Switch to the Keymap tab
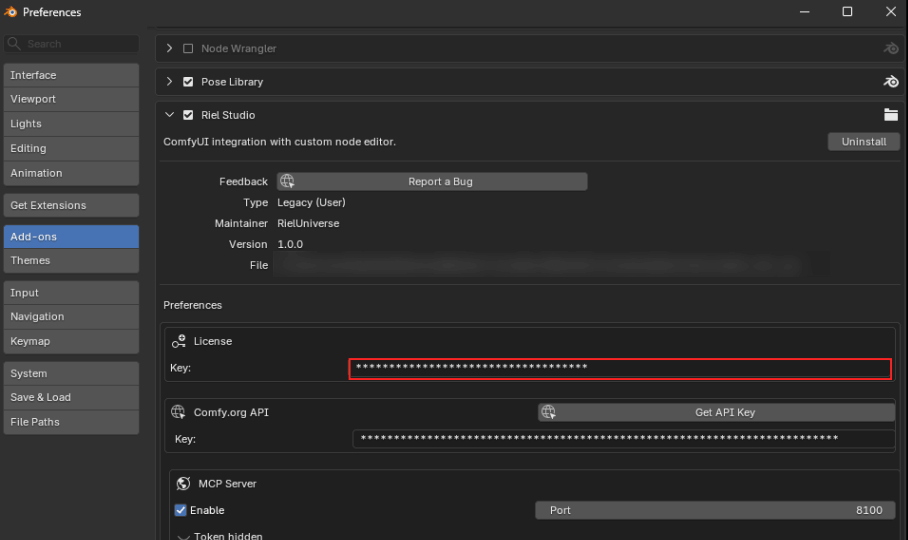This screenshot has width=908, height=540. (x=71, y=341)
